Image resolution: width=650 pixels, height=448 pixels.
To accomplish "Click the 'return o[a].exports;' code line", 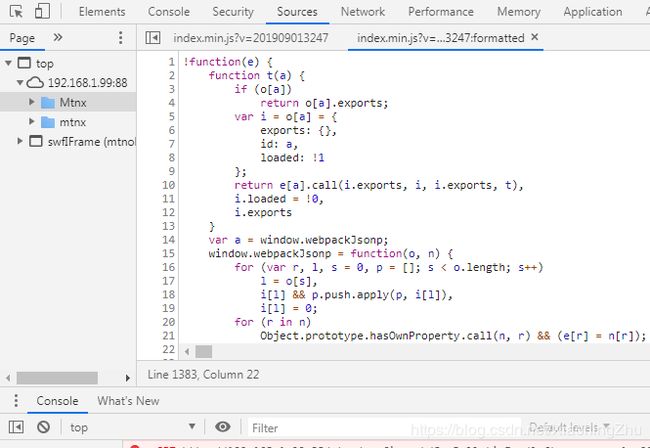I will 324,103.
